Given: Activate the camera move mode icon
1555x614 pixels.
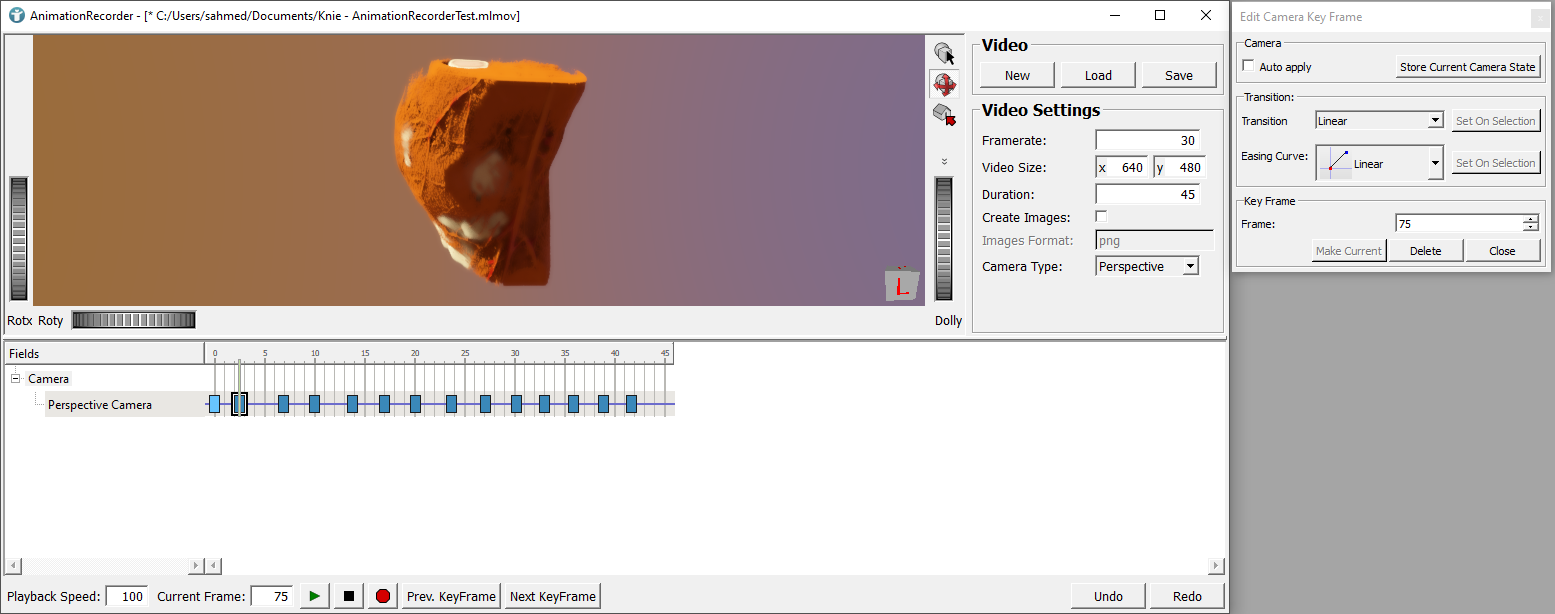Looking at the screenshot, I should [x=945, y=84].
